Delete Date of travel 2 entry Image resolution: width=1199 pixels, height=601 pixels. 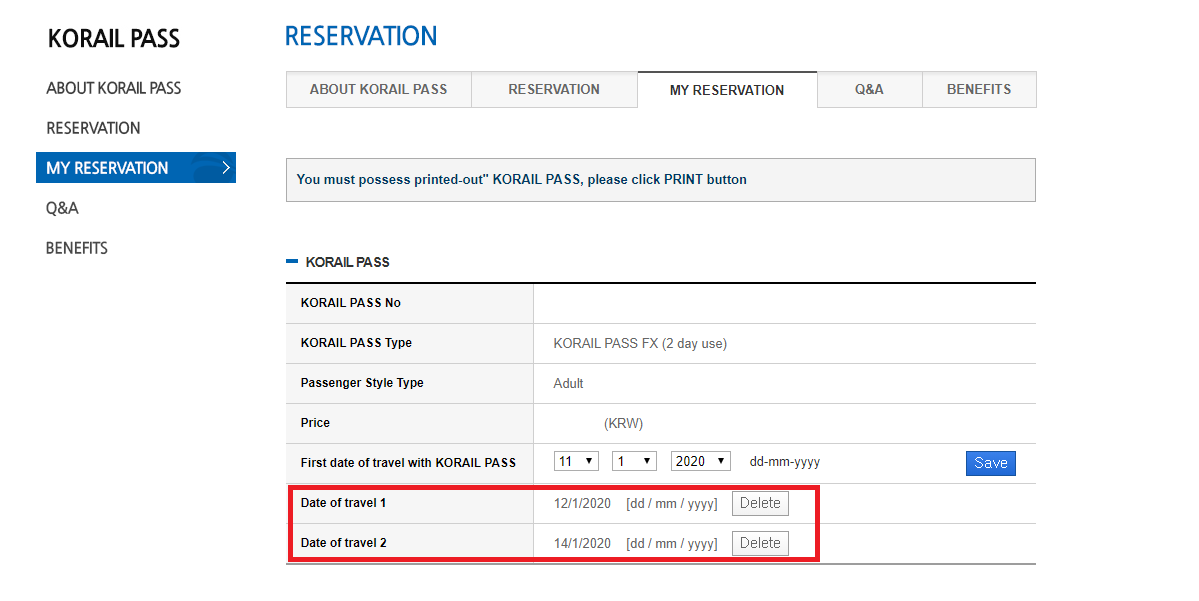pyautogui.click(x=760, y=543)
